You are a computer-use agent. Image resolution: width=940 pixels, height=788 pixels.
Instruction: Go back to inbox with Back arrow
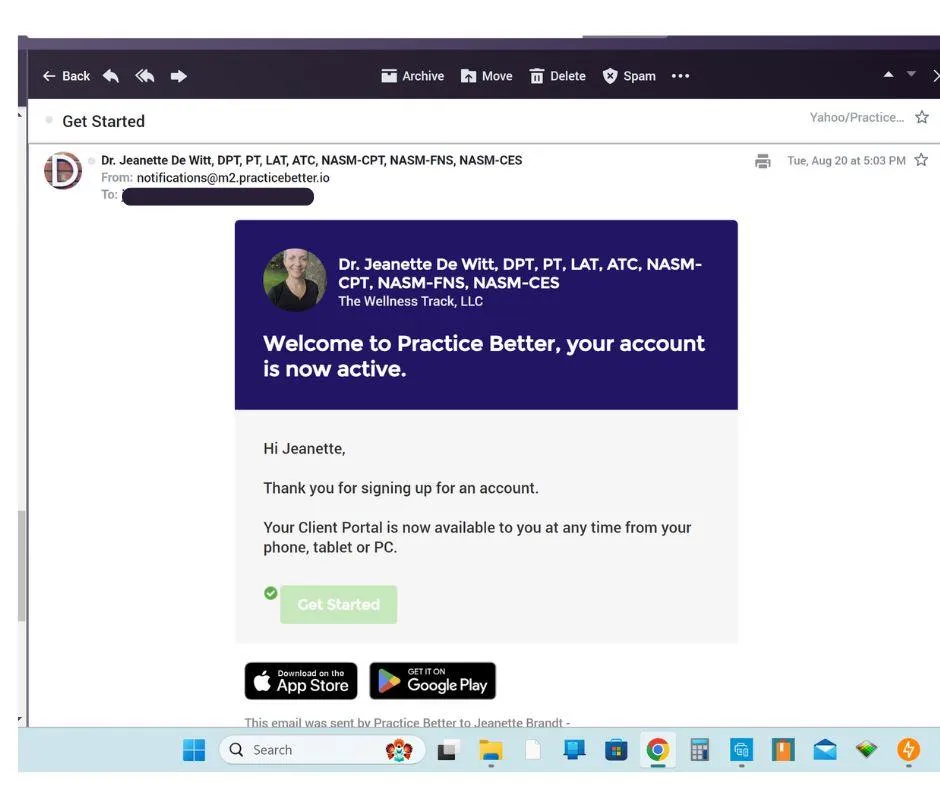[66, 76]
